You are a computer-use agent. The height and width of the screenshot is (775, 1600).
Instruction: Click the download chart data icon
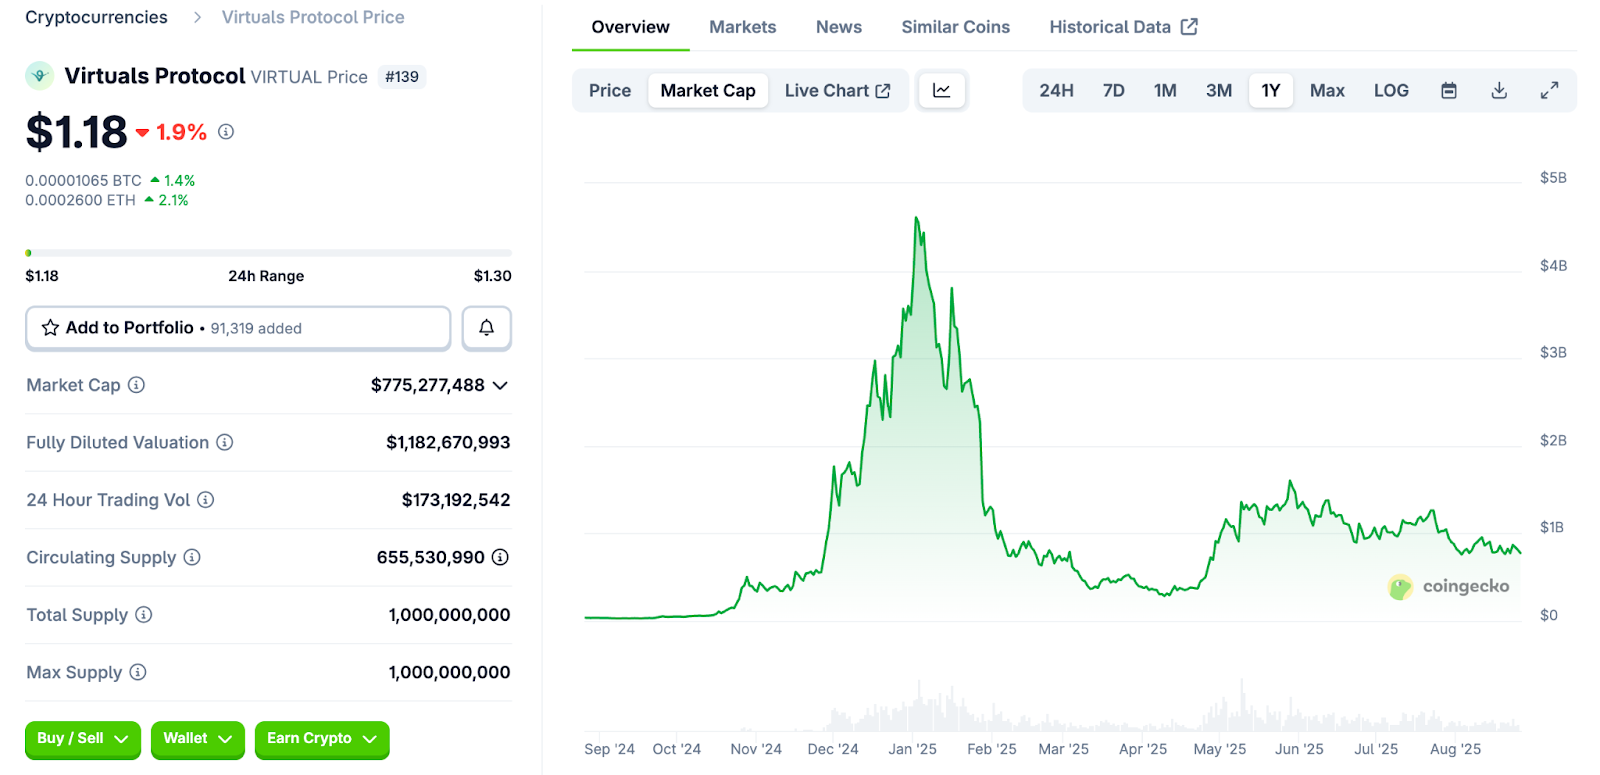[1499, 91]
